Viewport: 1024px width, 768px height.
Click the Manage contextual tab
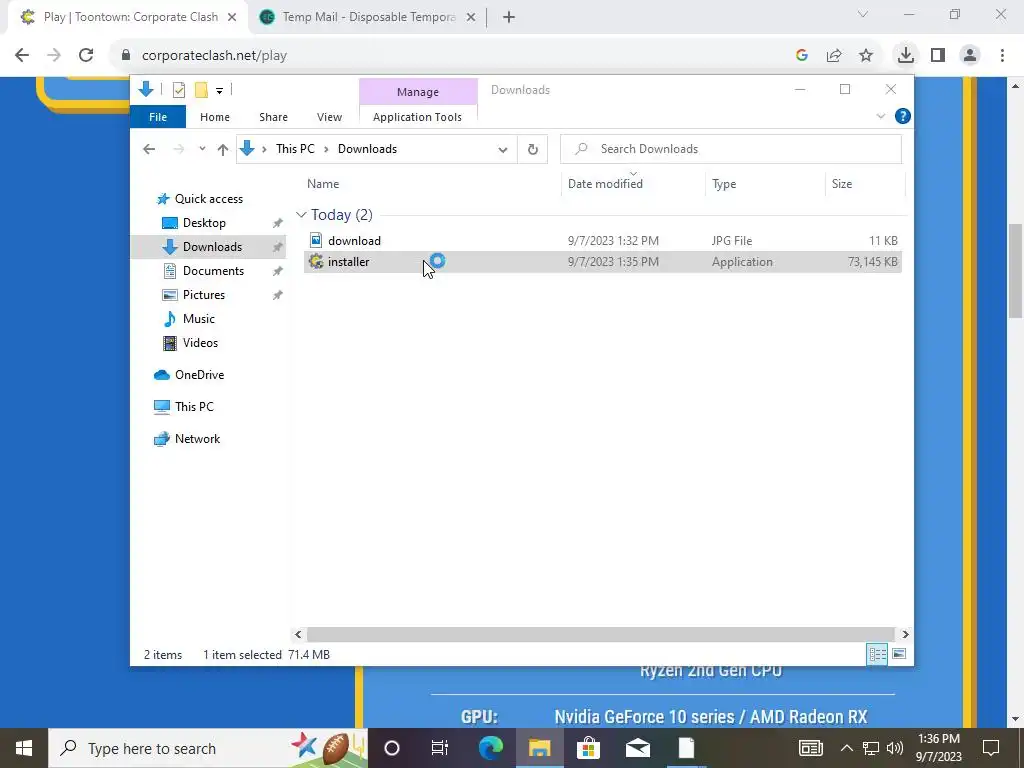pos(418,92)
